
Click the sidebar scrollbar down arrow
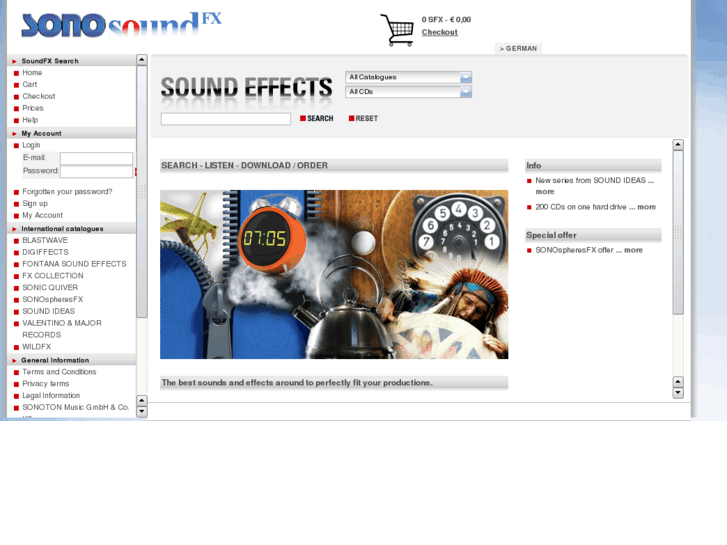pos(142,411)
